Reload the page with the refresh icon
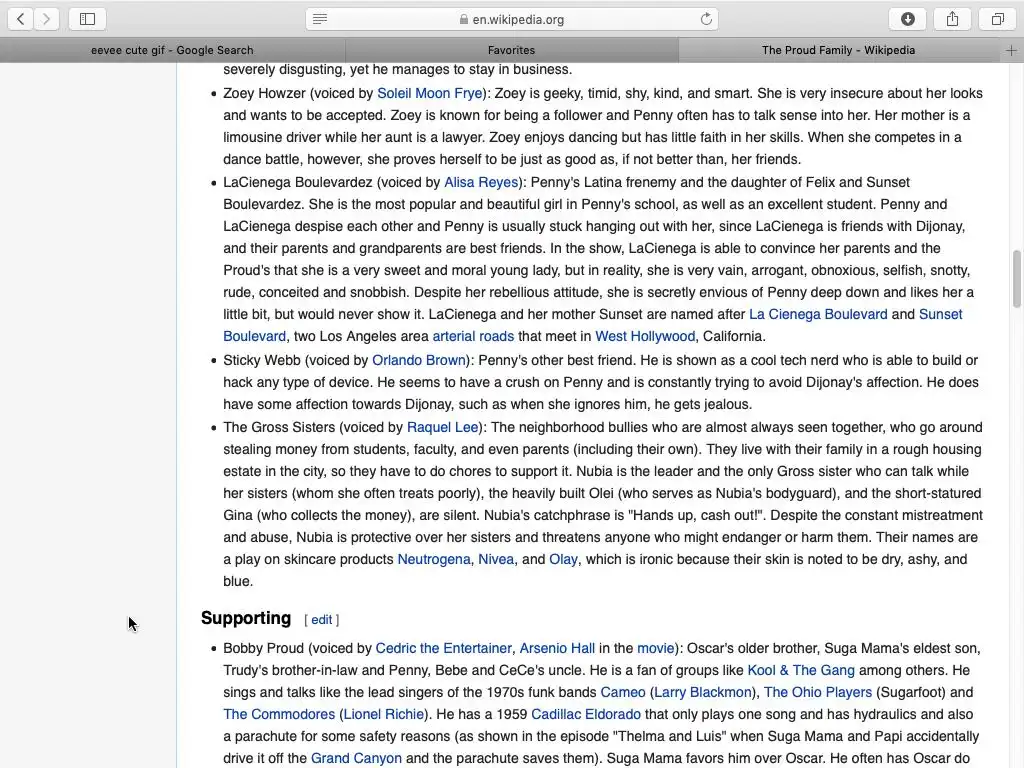 [x=706, y=19]
